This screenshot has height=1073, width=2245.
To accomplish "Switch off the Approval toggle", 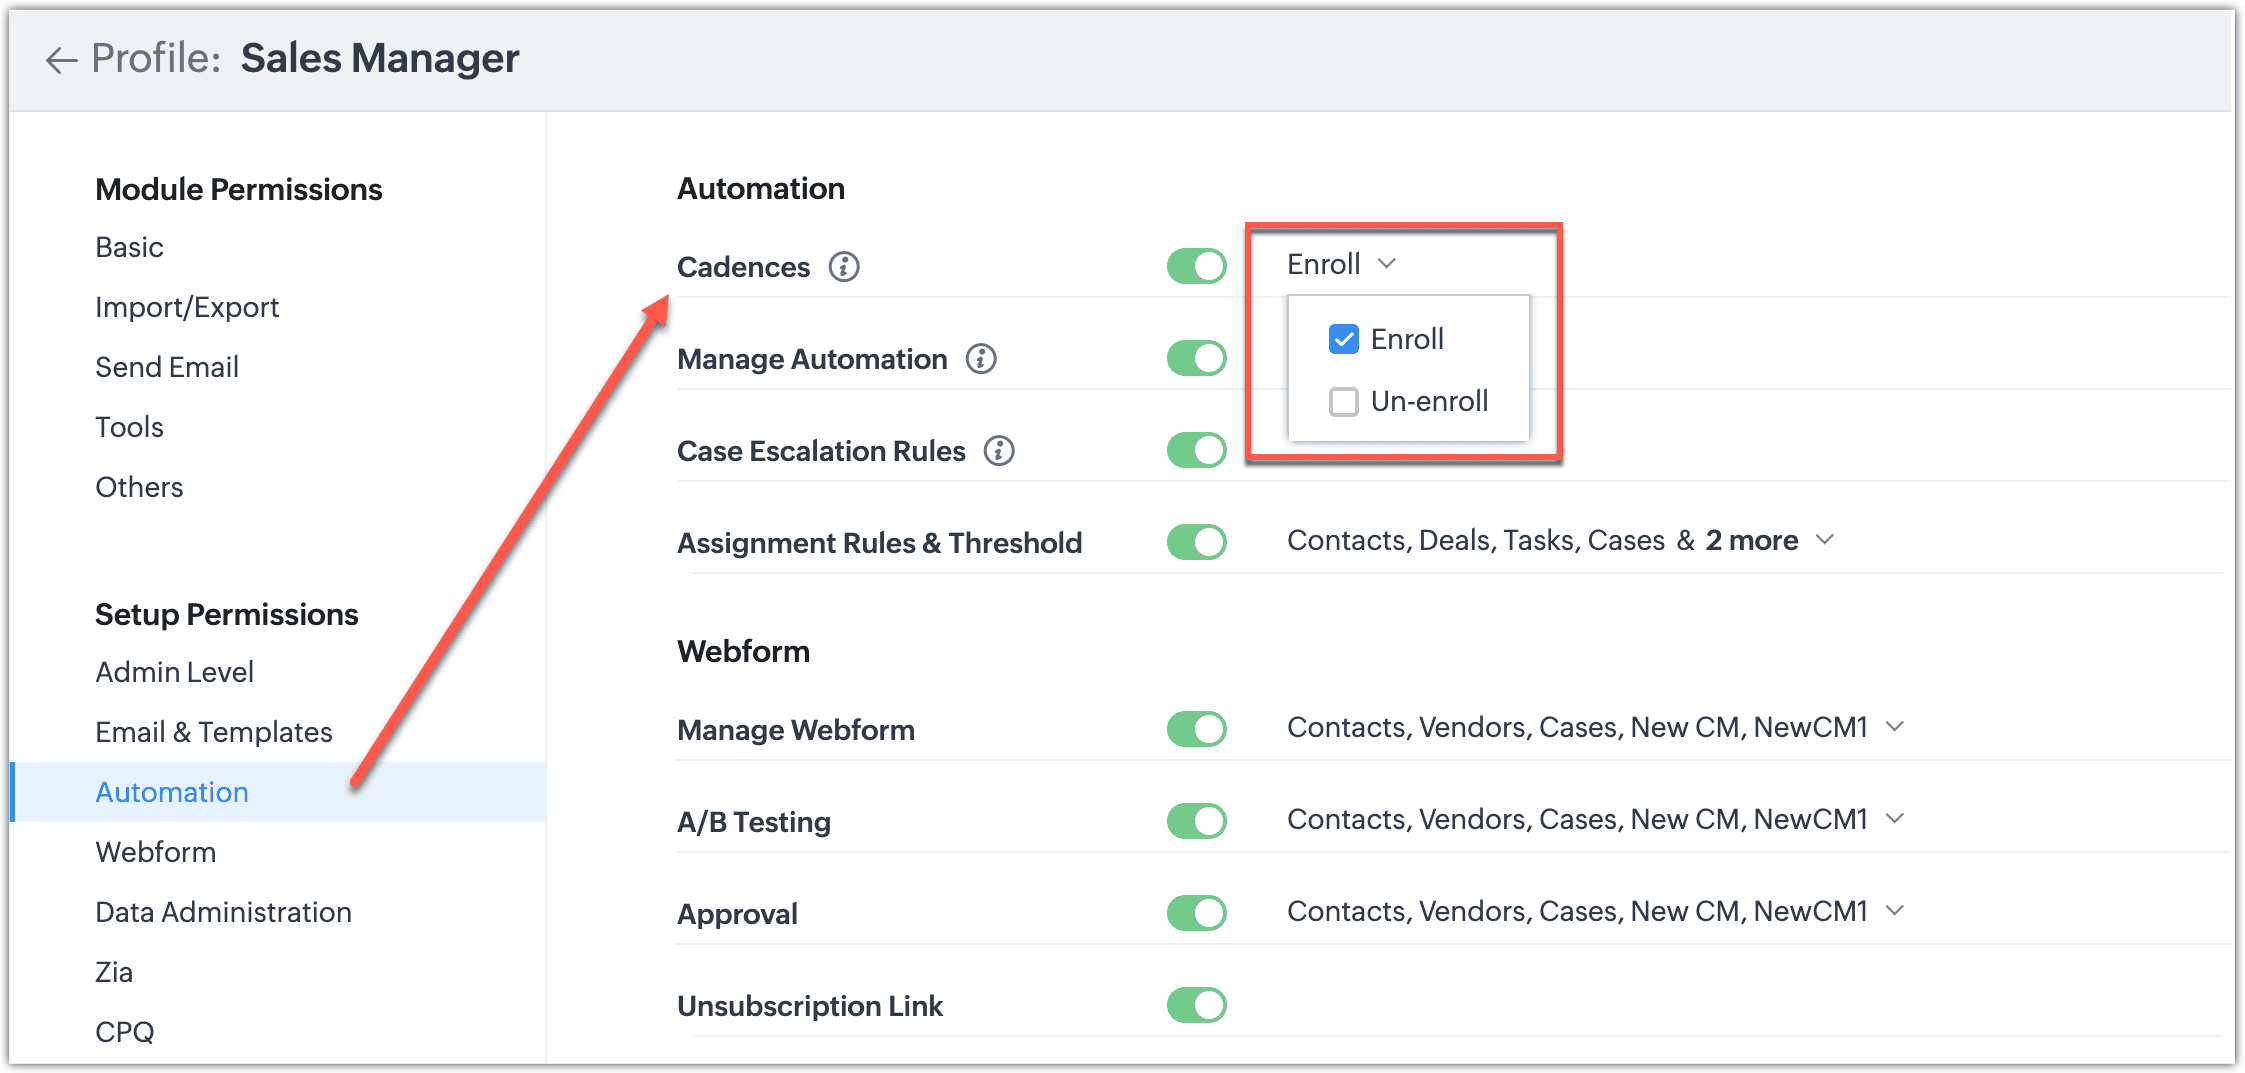I will 1196,913.
